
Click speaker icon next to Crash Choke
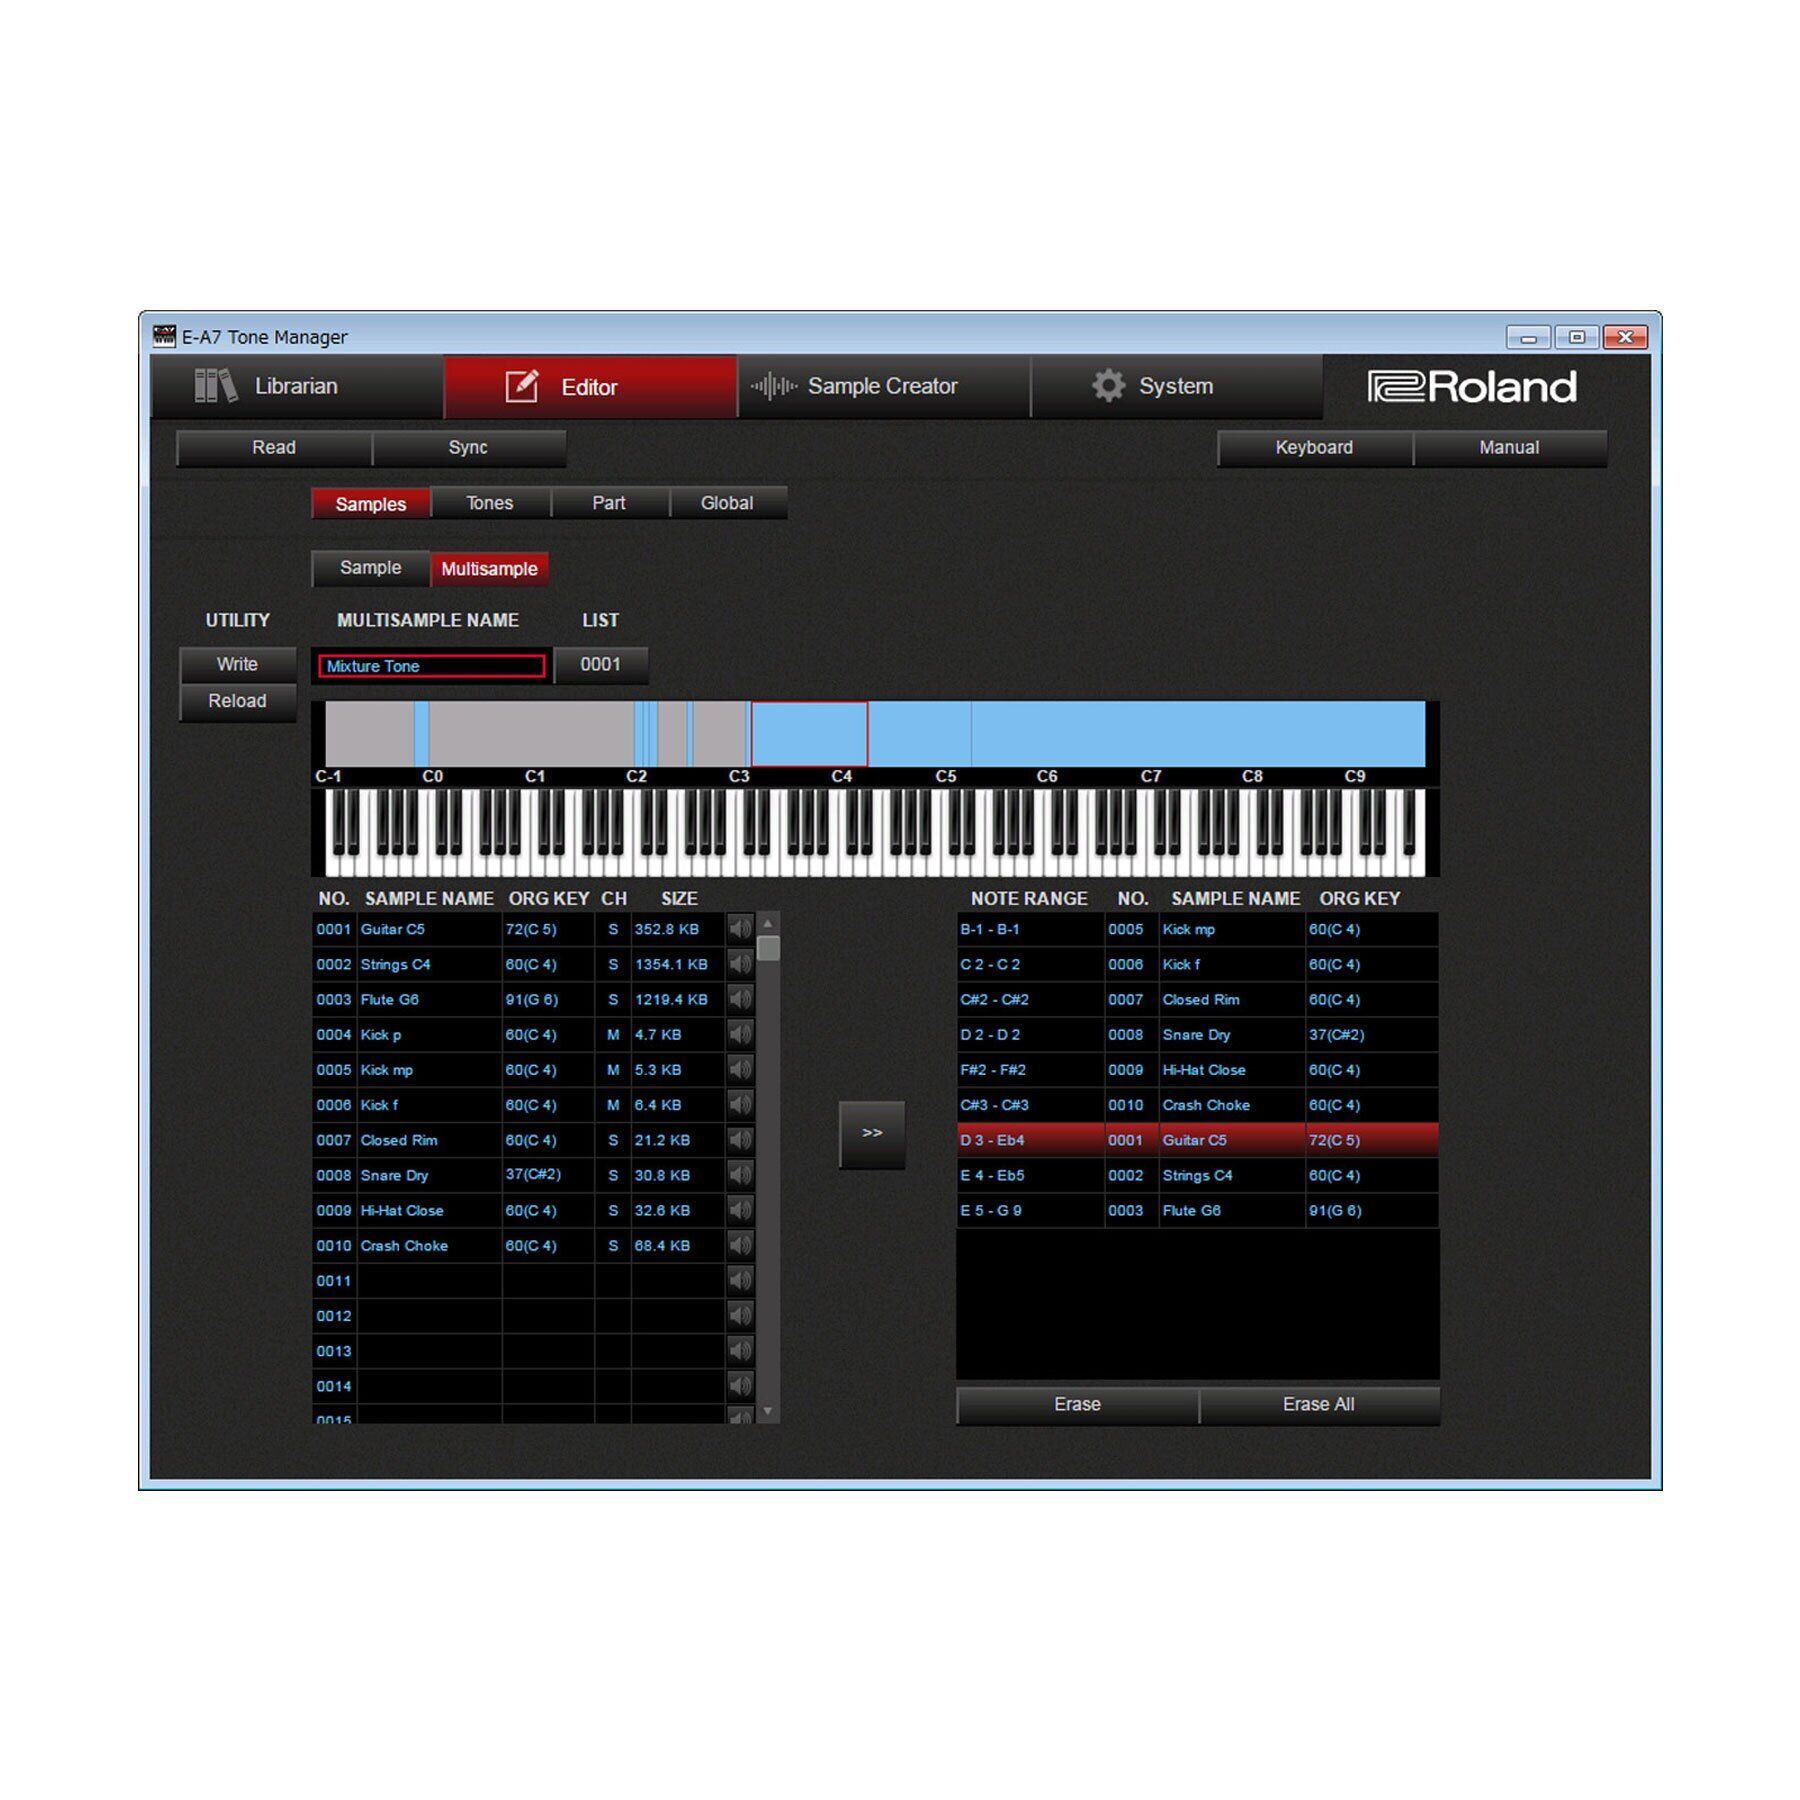pyautogui.click(x=740, y=1245)
